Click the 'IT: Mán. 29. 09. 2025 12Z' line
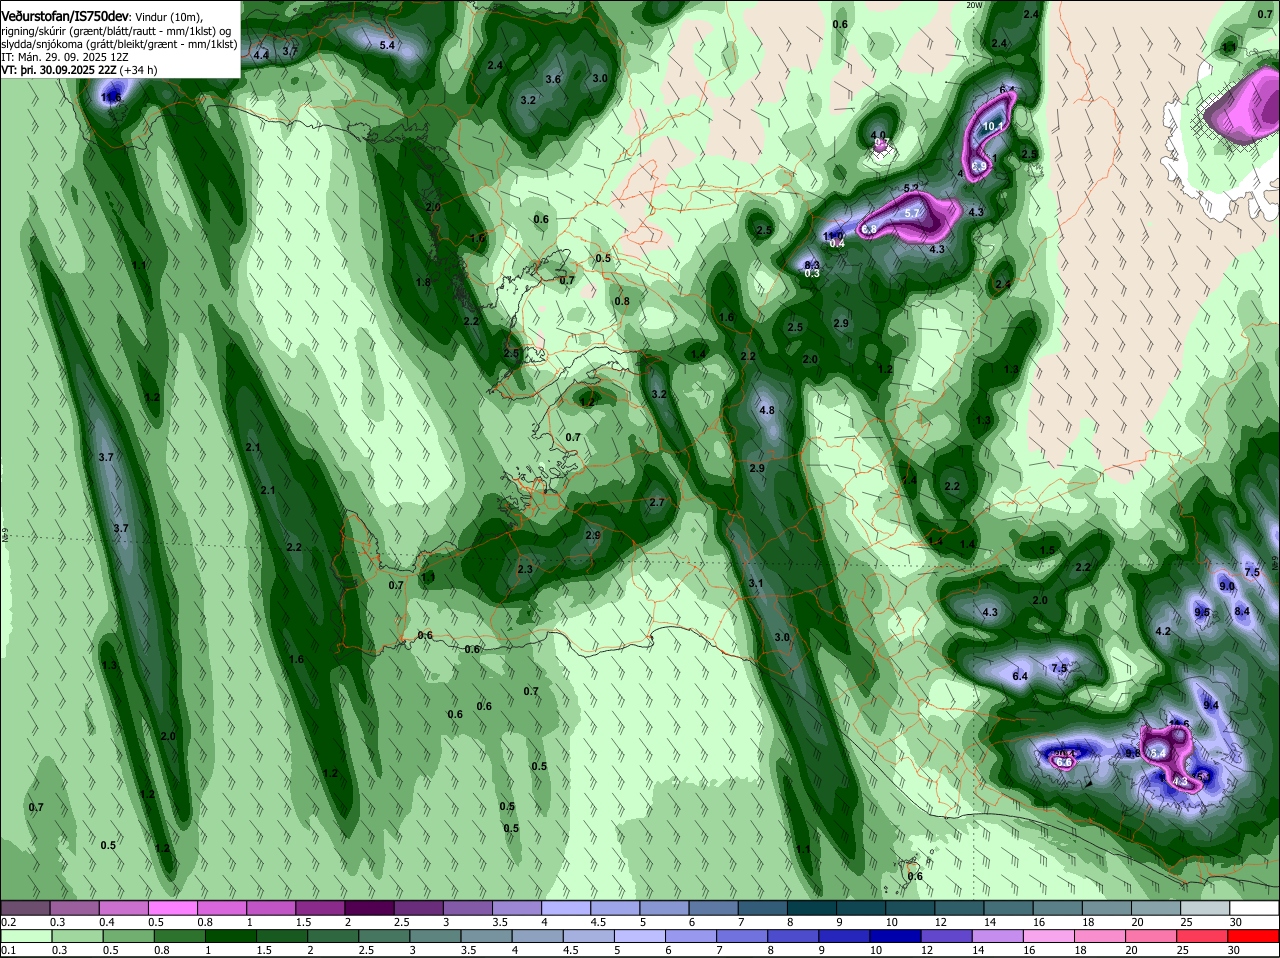Screen dimensions: 1280x958 (x=65, y=57)
